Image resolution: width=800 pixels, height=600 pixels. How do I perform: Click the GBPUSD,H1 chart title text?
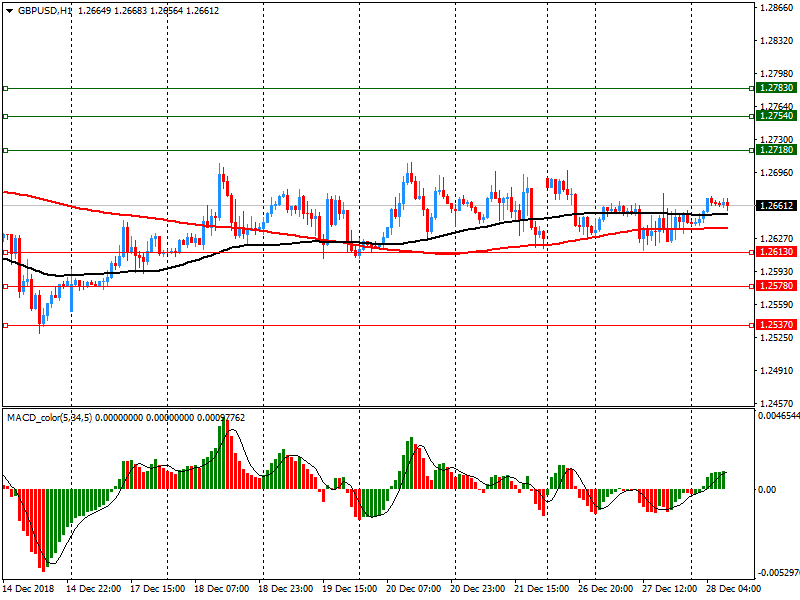45,10
